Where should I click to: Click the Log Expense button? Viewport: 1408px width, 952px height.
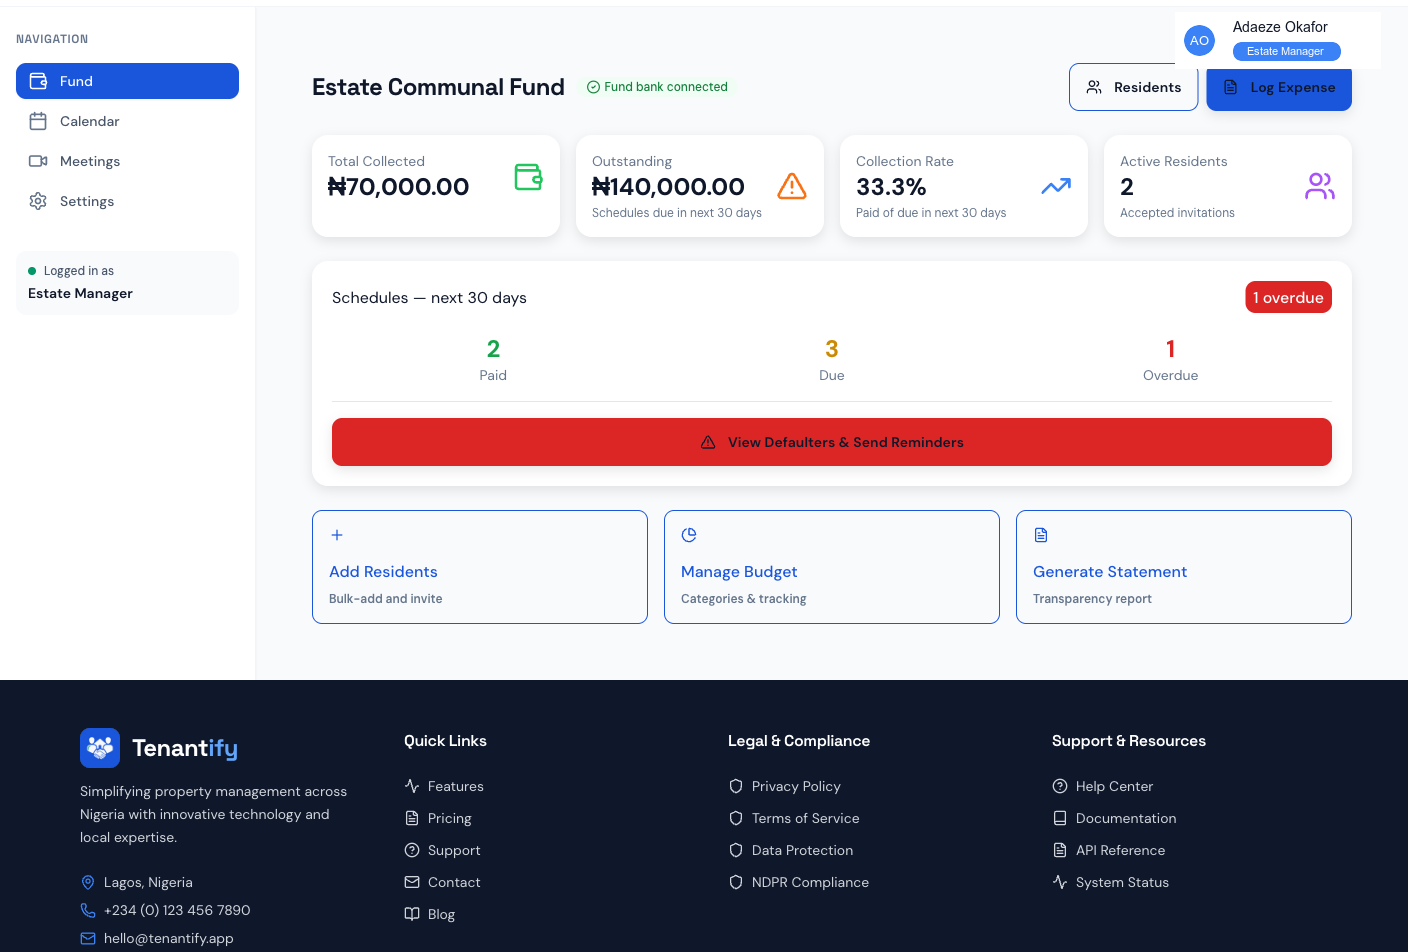coord(1279,87)
